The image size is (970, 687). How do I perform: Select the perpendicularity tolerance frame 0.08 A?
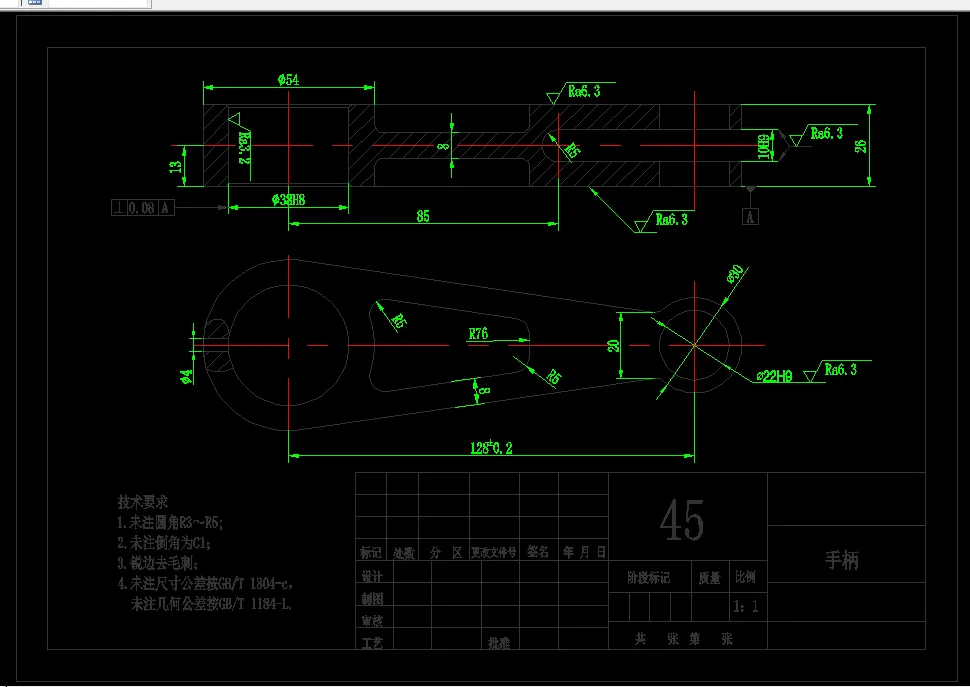142,207
